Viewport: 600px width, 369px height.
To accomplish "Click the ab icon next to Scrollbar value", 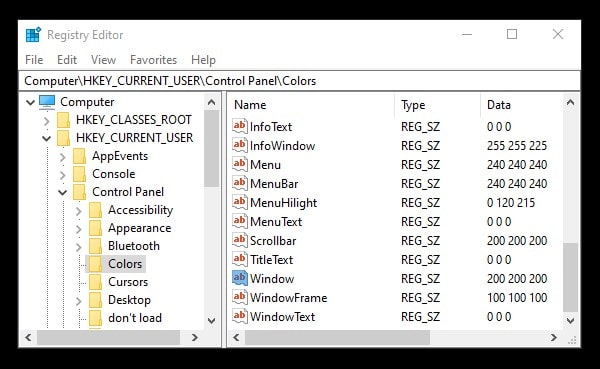I will [x=240, y=240].
